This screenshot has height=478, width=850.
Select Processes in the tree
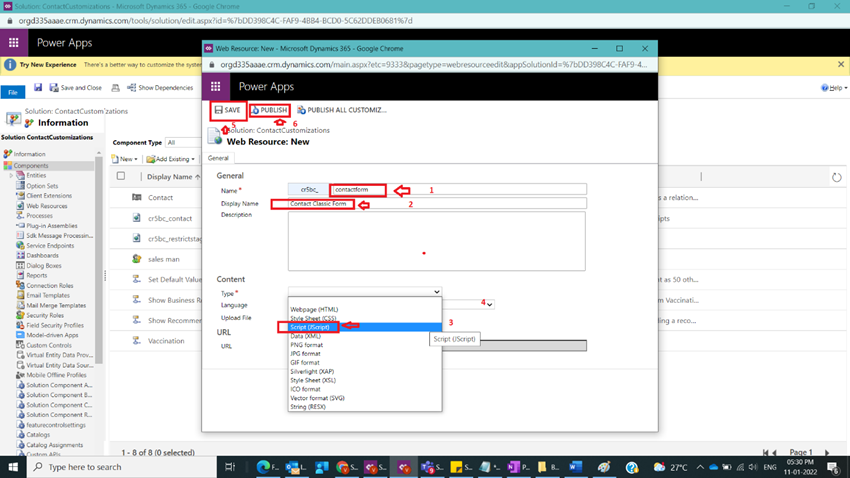click(x=39, y=216)
